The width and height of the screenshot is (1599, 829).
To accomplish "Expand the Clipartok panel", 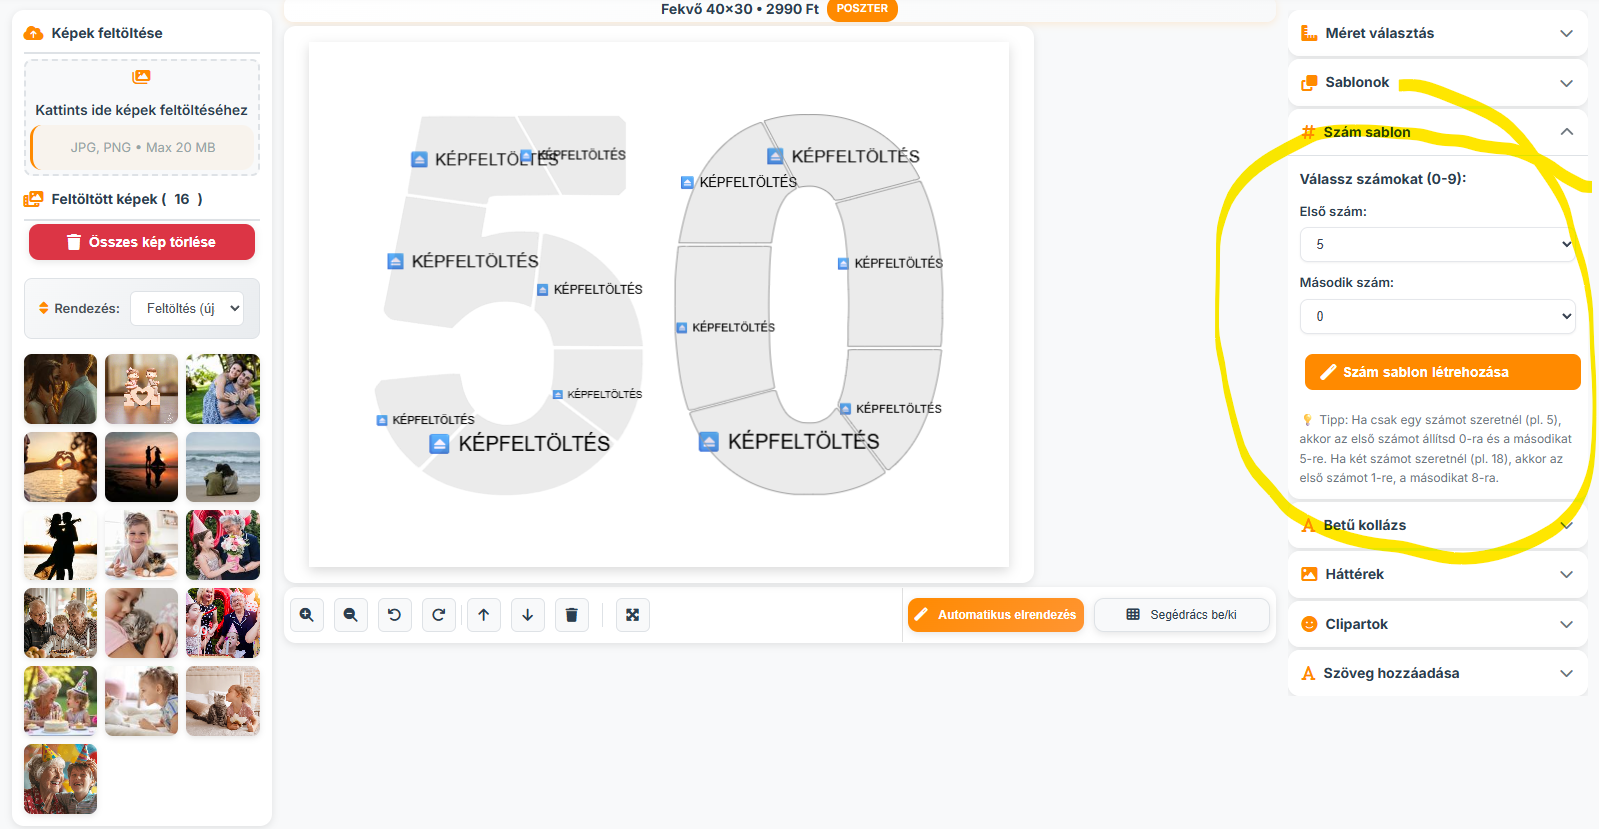I will click(x=1437, y=624).
